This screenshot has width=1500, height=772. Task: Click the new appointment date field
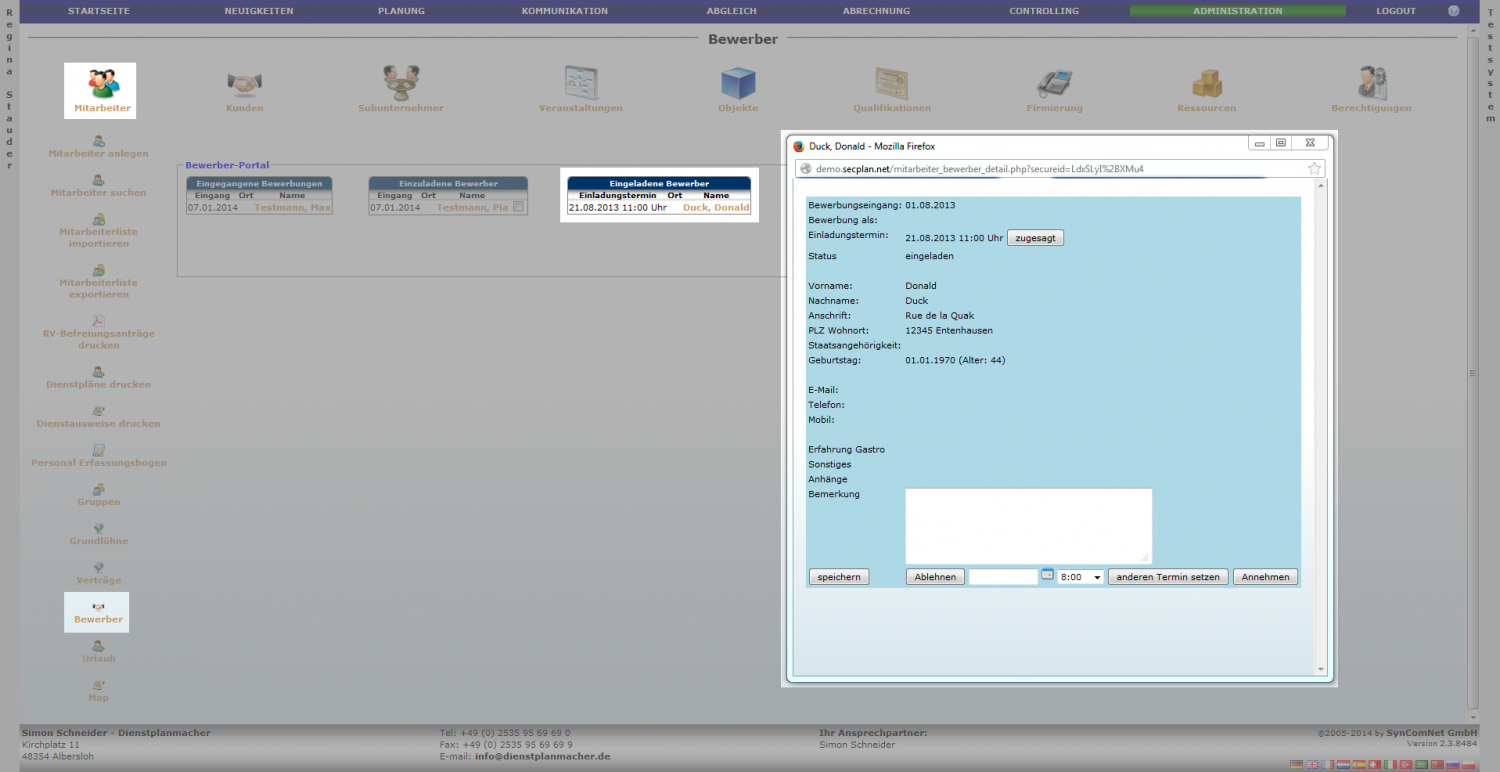coord(1003,577)
